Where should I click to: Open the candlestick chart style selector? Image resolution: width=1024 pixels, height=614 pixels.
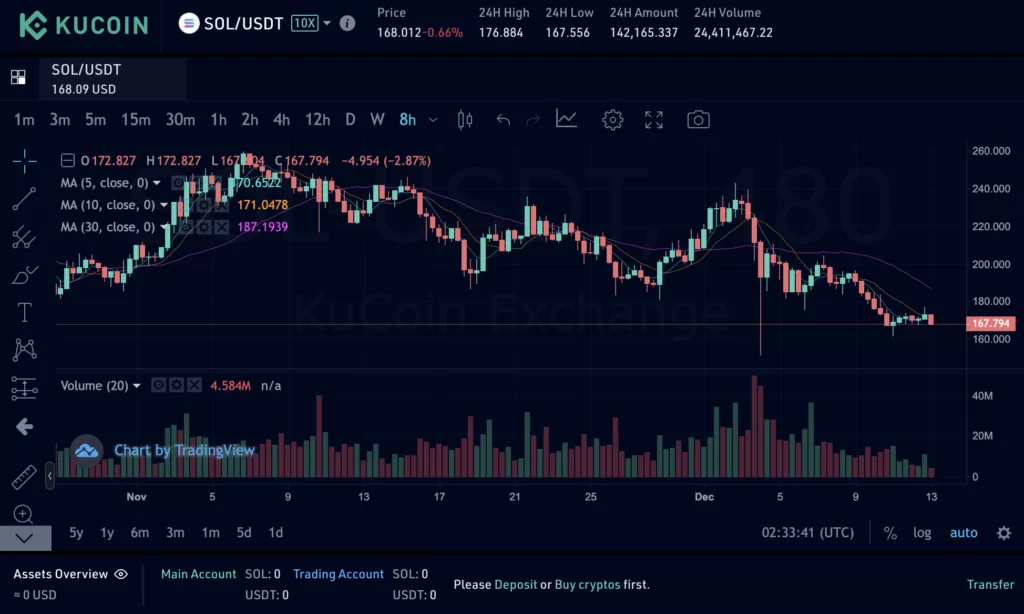pos(465,120)
